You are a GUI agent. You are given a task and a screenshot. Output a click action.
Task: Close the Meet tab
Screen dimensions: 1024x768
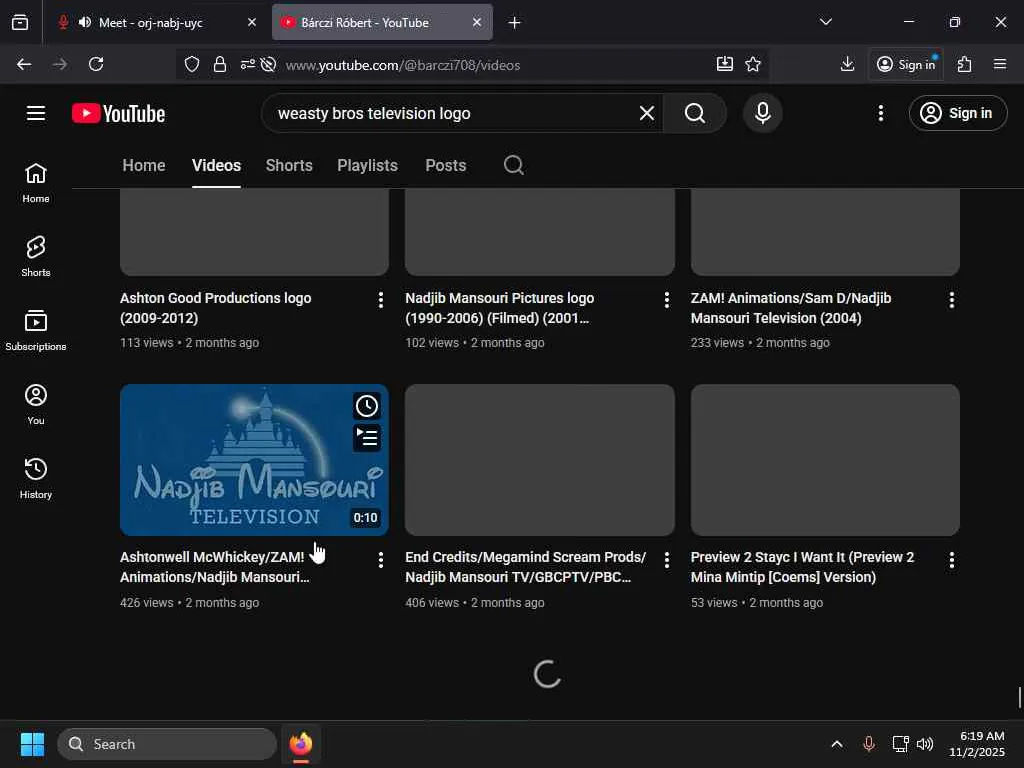252,22
